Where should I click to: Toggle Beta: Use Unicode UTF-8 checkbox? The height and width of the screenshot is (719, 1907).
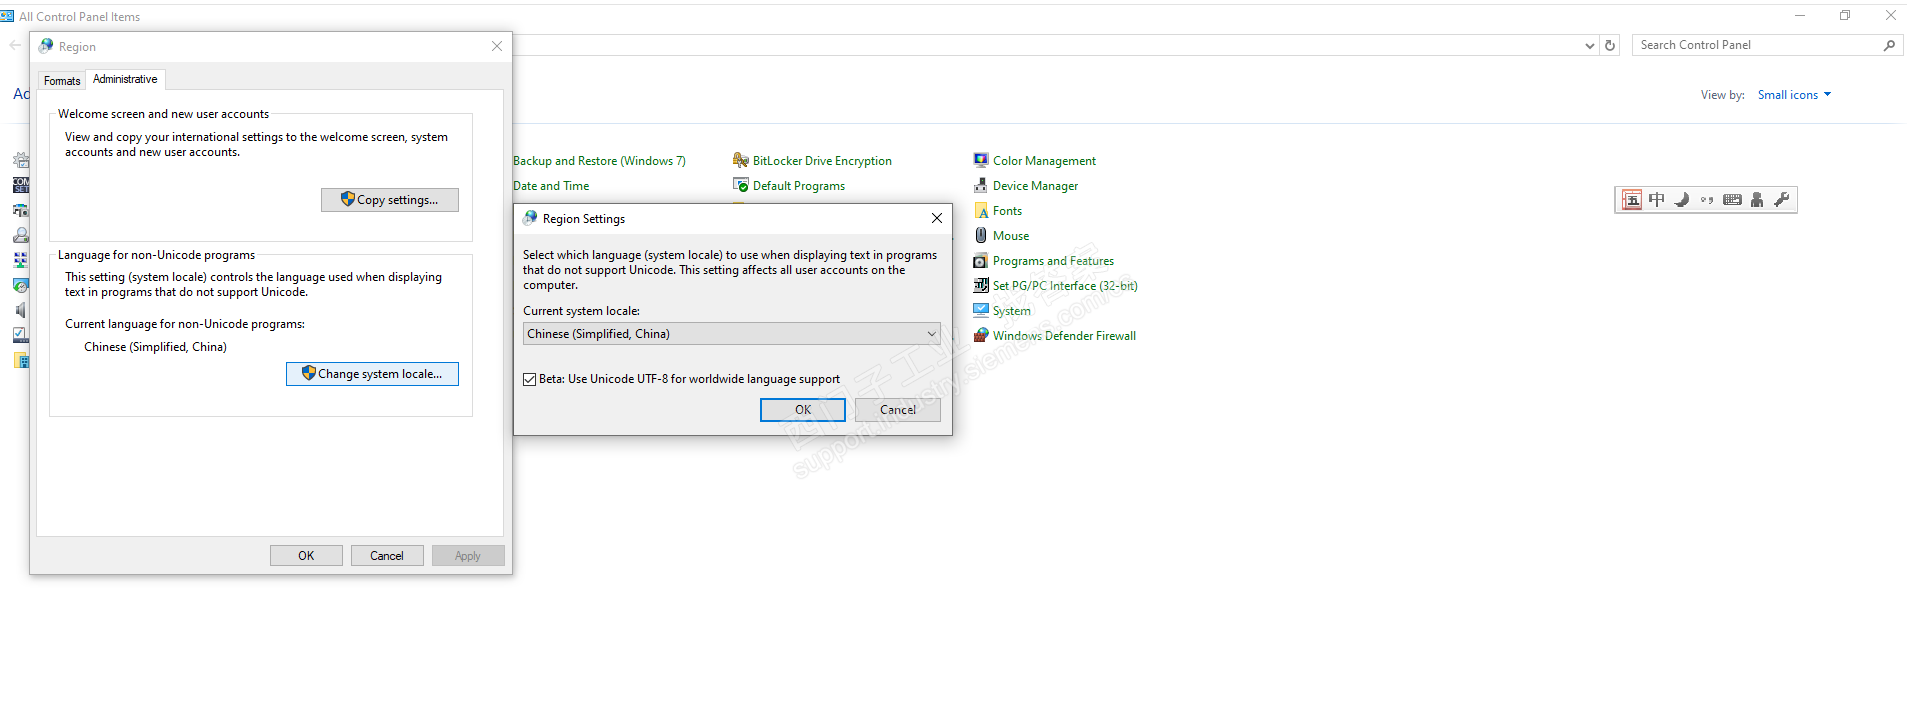pyautogui.click(x=530, y=379)
